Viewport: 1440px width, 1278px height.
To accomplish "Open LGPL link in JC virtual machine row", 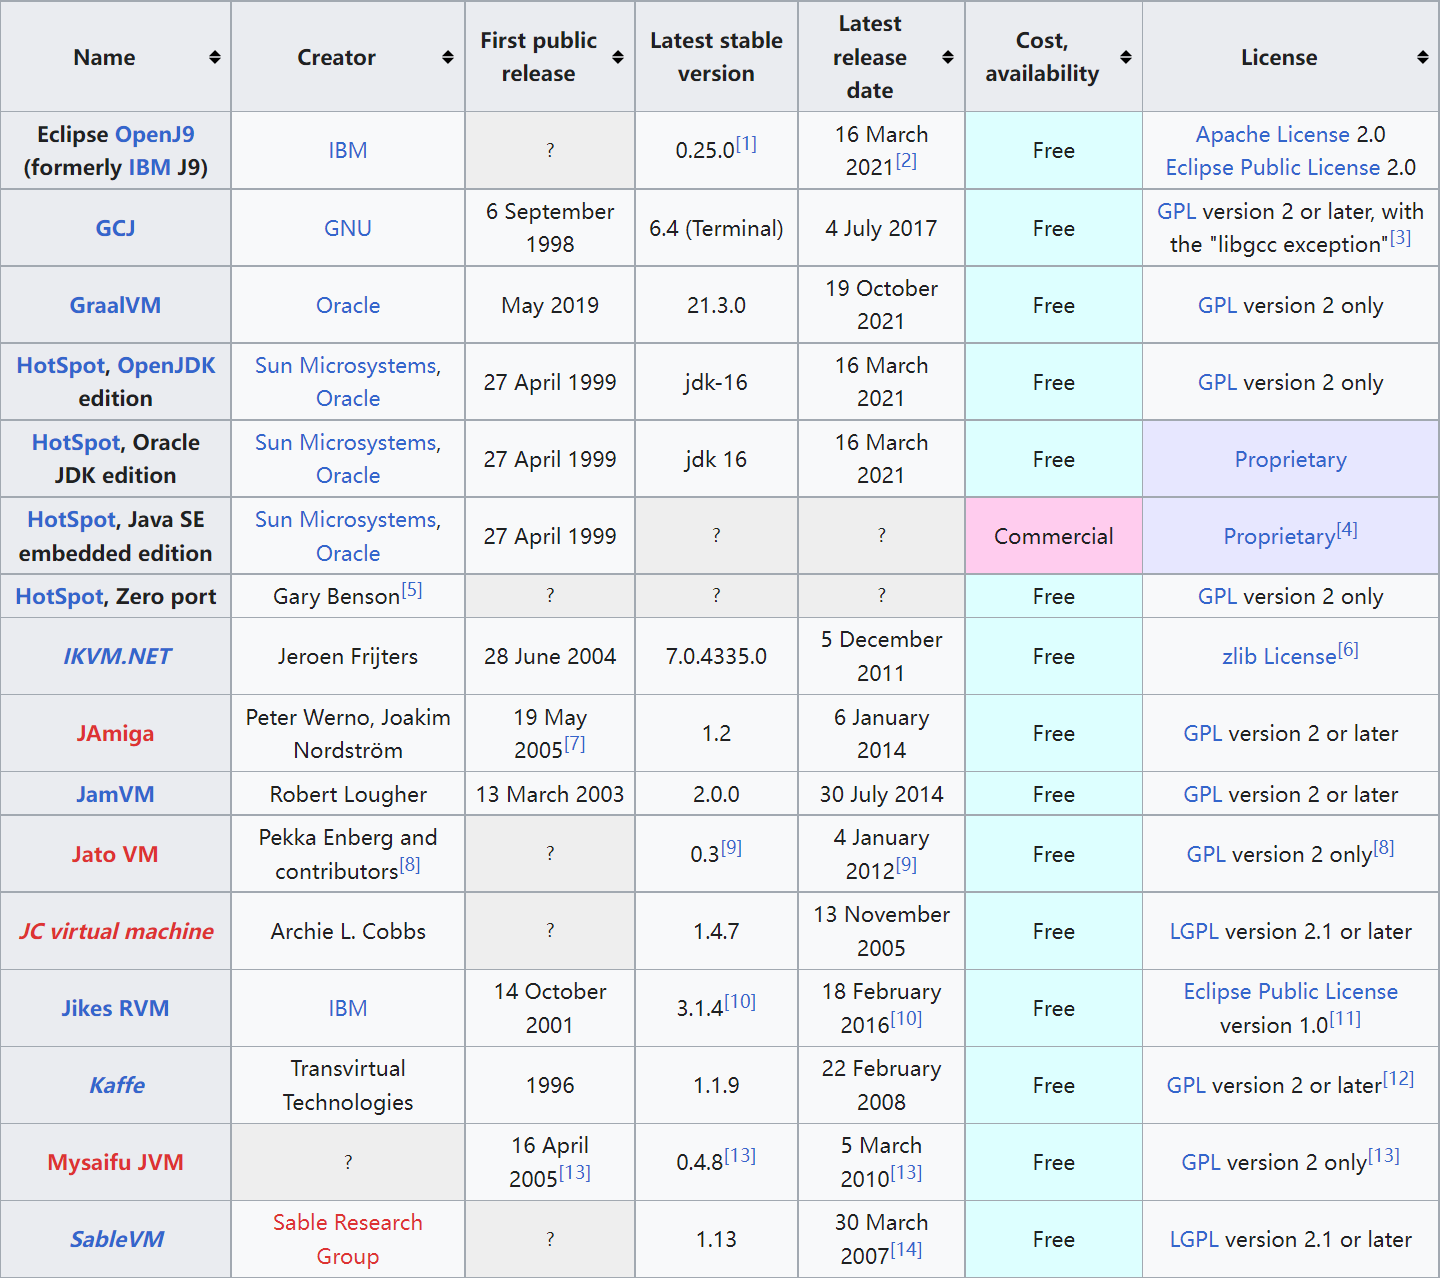I will tap(1194, 931).
